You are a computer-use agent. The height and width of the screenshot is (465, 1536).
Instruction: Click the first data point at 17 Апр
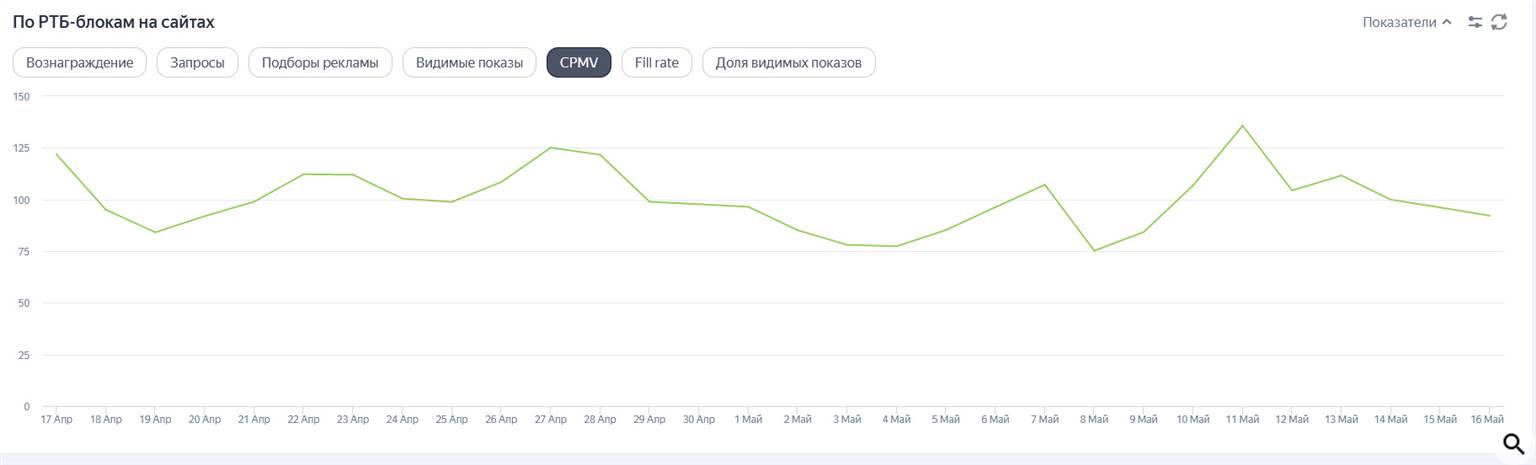click(x=56, y=154)
